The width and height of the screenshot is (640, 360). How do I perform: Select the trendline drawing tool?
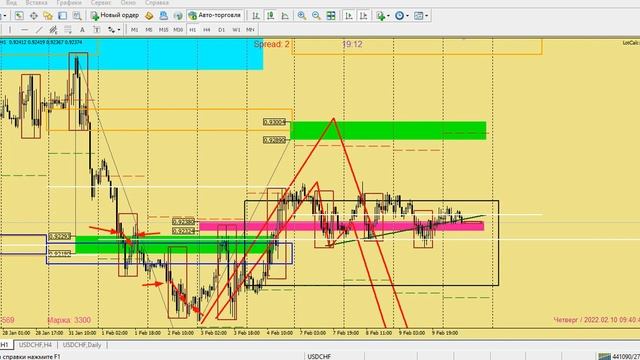click(x=39, y=30)
